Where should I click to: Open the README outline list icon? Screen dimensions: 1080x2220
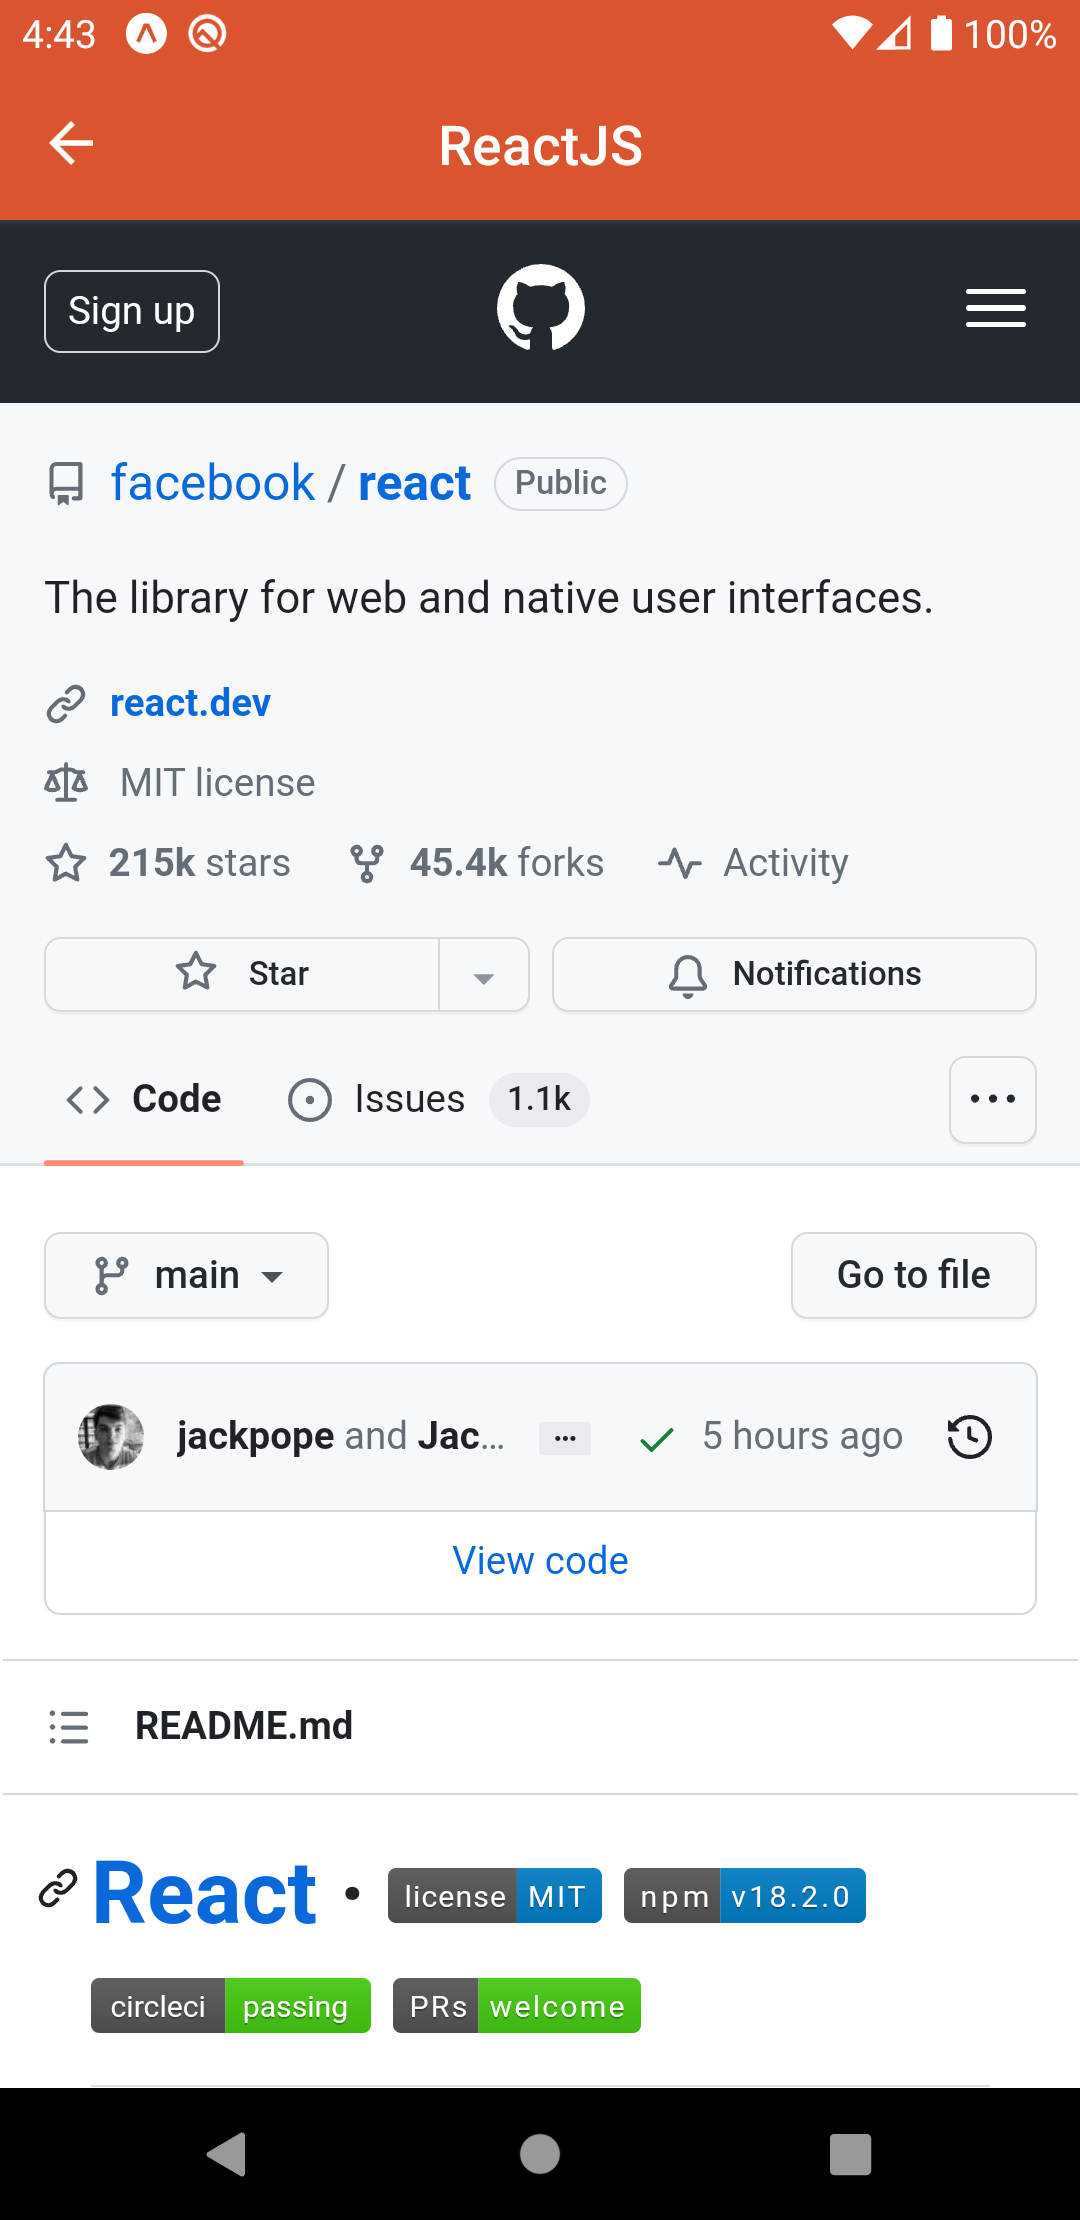tap(69, 1727)
